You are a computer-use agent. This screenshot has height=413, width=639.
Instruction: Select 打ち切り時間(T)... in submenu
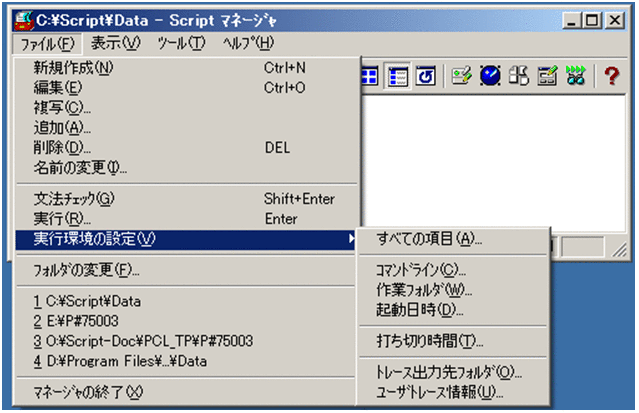click(x=453, y=341)
